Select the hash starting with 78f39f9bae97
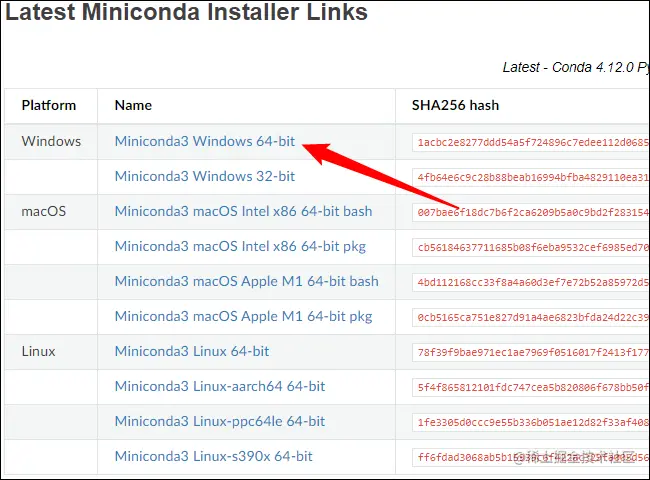The height and width of the screenshot is (480, 650). (531, 353)
